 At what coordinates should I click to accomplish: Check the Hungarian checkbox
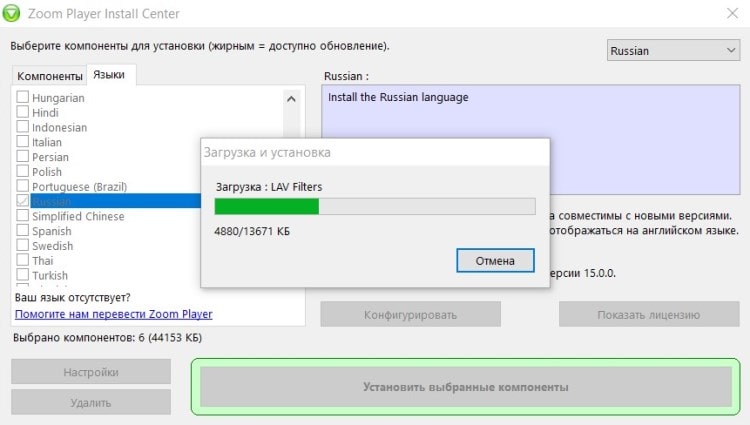(22, 97)
